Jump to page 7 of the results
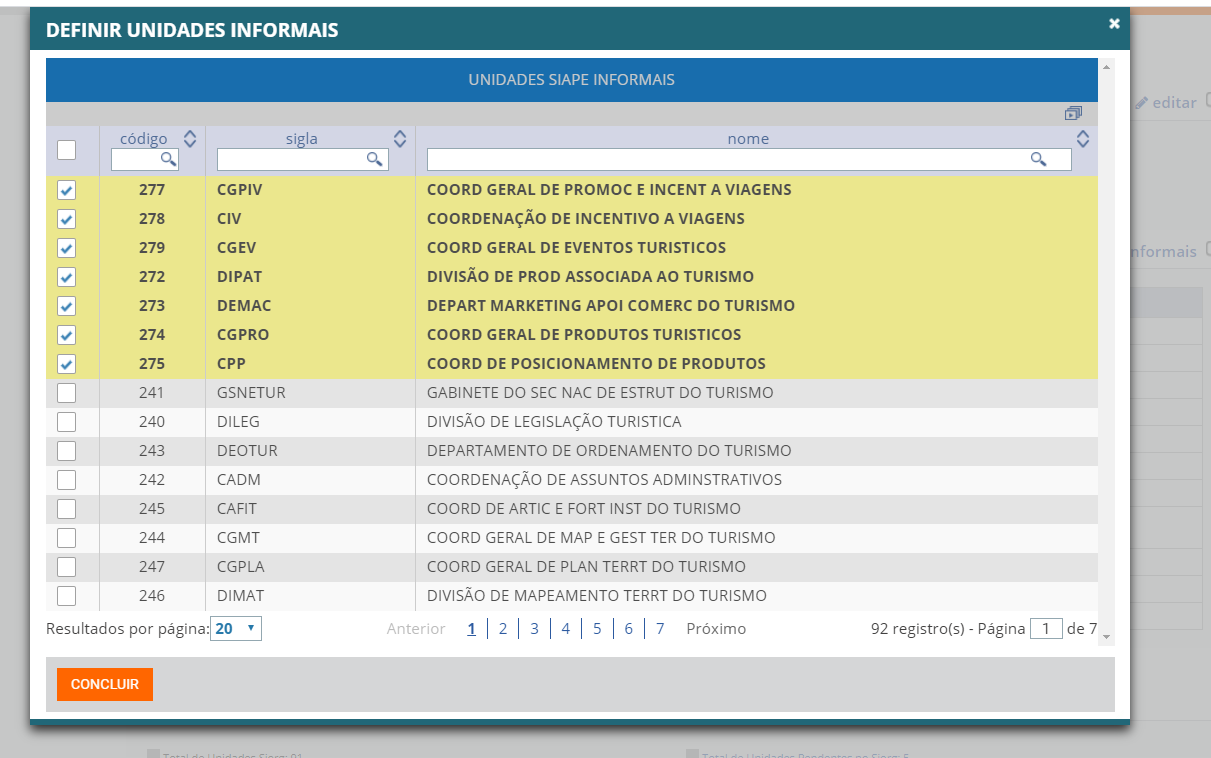The width and height of the screenshot is (1211, 758). [x=659, y=628]
